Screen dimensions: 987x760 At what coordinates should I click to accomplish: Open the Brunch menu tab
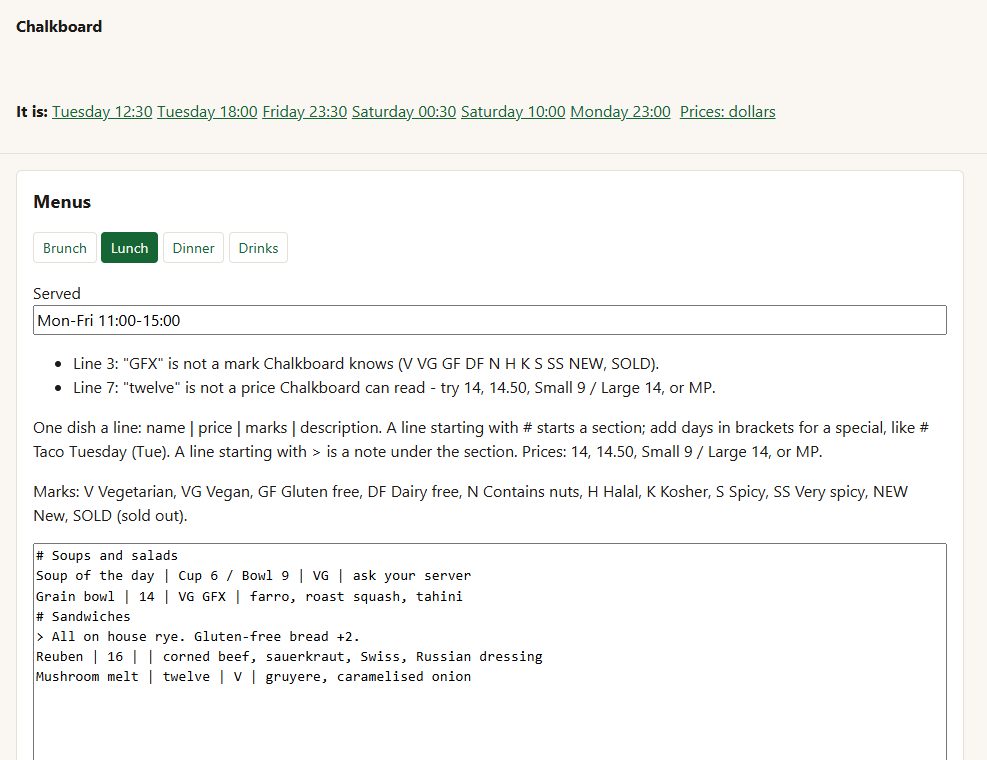click(x=65, y=247)
